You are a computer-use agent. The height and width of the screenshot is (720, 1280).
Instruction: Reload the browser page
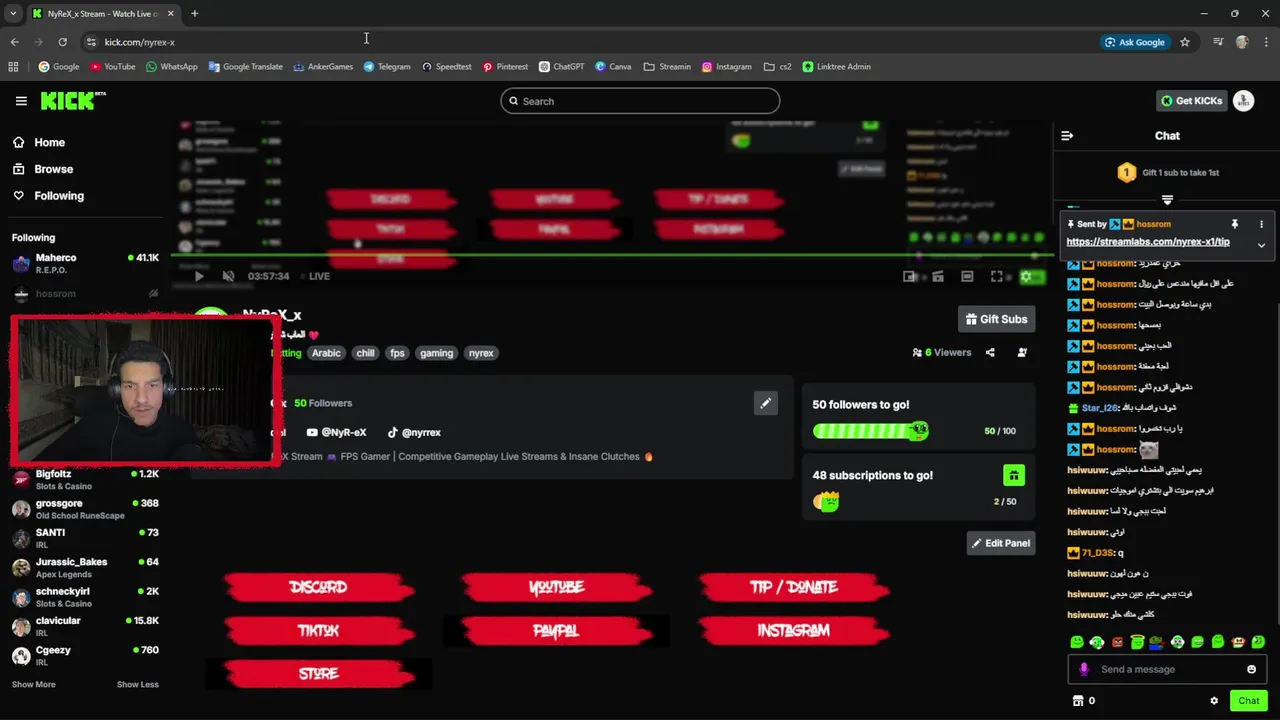point(62,42)
